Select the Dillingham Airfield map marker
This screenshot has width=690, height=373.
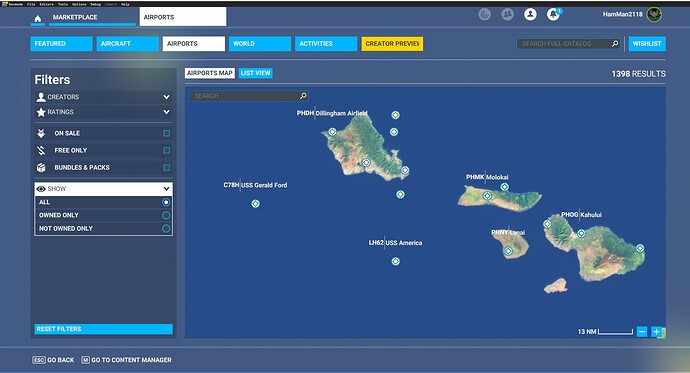[332, 132]
